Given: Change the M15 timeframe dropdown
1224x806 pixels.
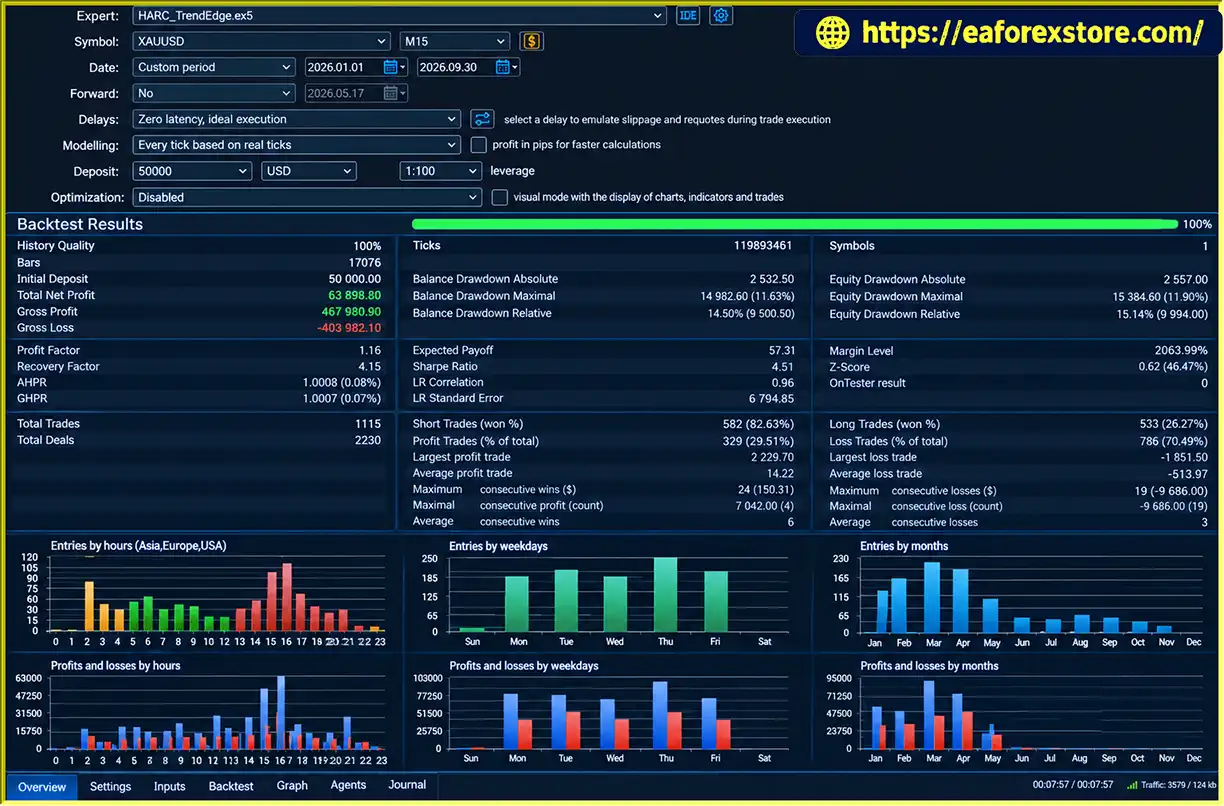Looking at the screenshot, I should pos(455,41).
